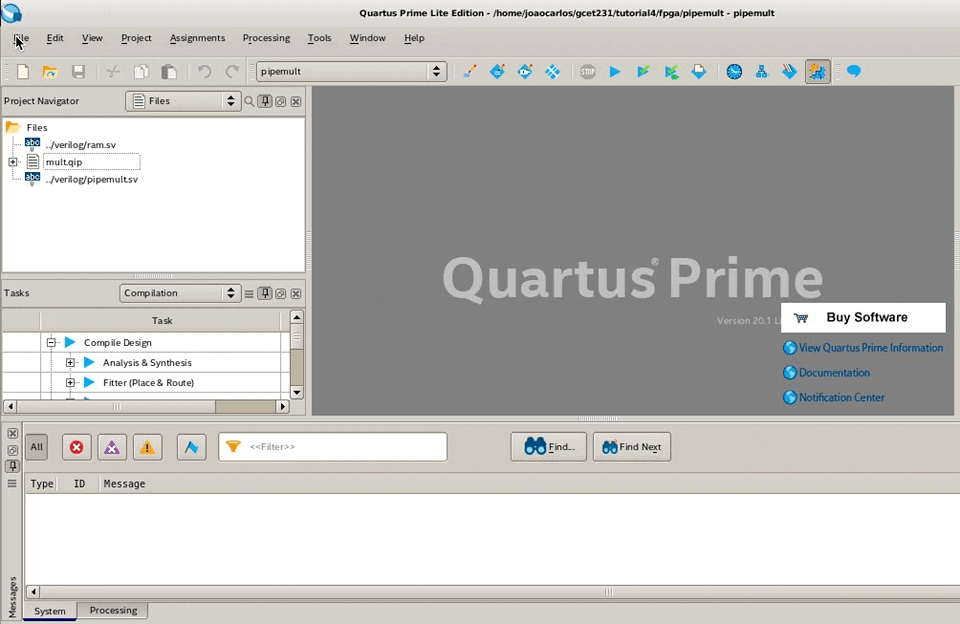Viewport: 960px width, 624px height.
Task: Toggle the blue flag messages filter
Action: [192, 448]
